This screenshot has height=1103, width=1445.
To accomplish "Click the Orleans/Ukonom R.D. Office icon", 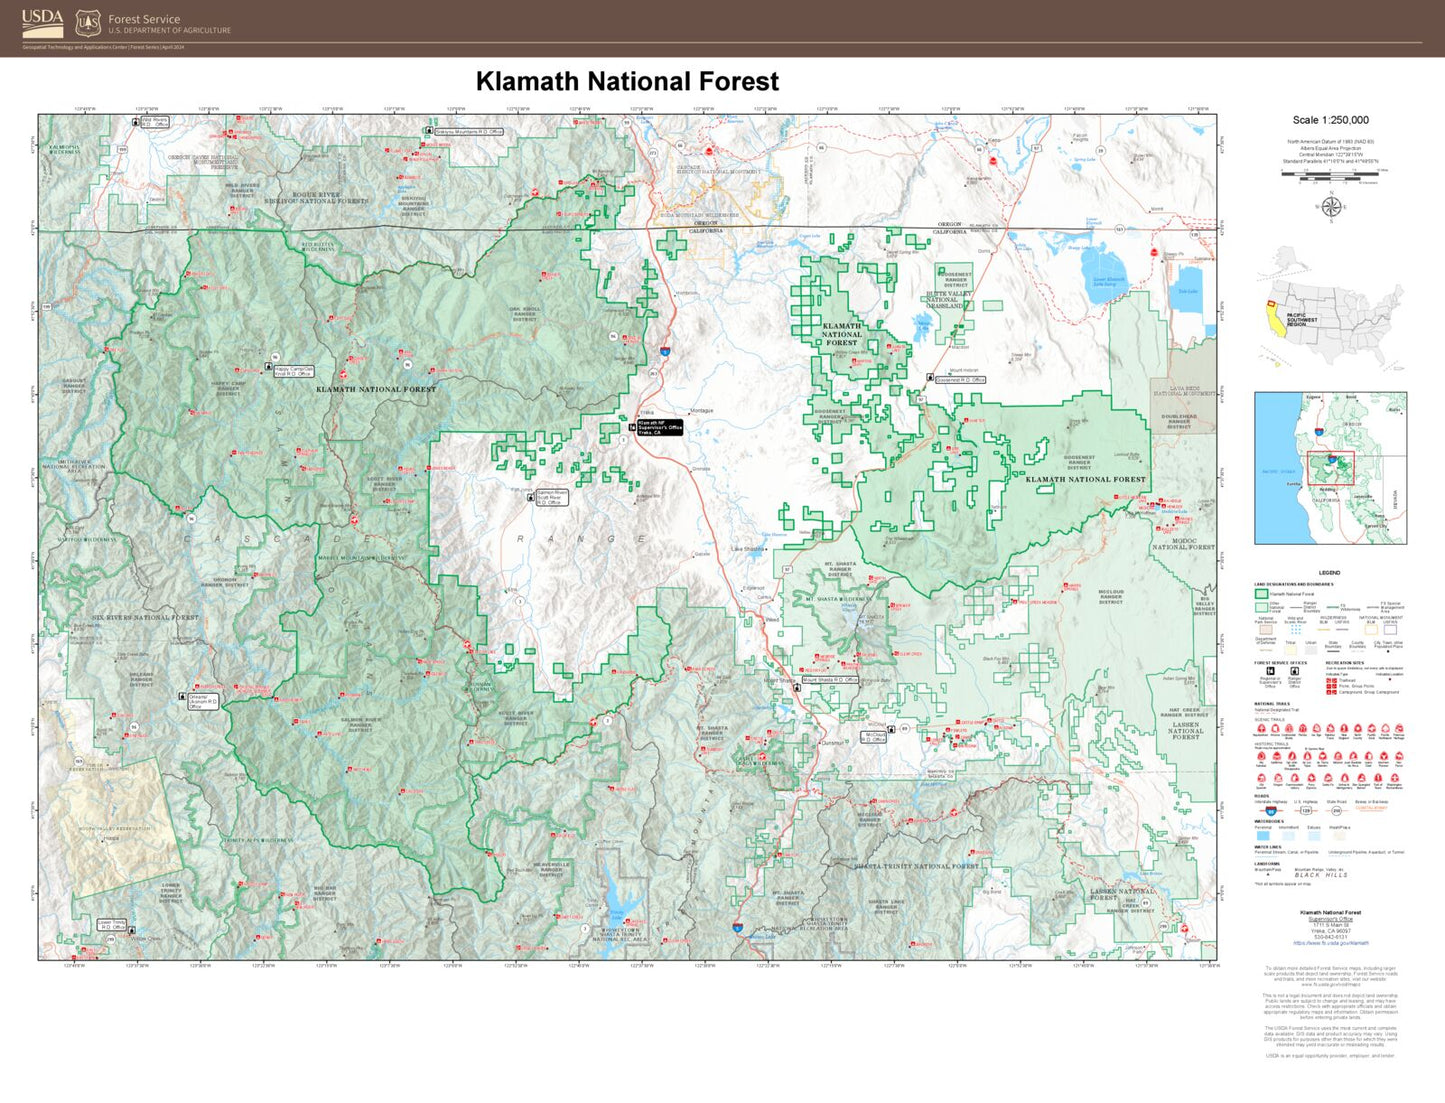I will 182,696.
